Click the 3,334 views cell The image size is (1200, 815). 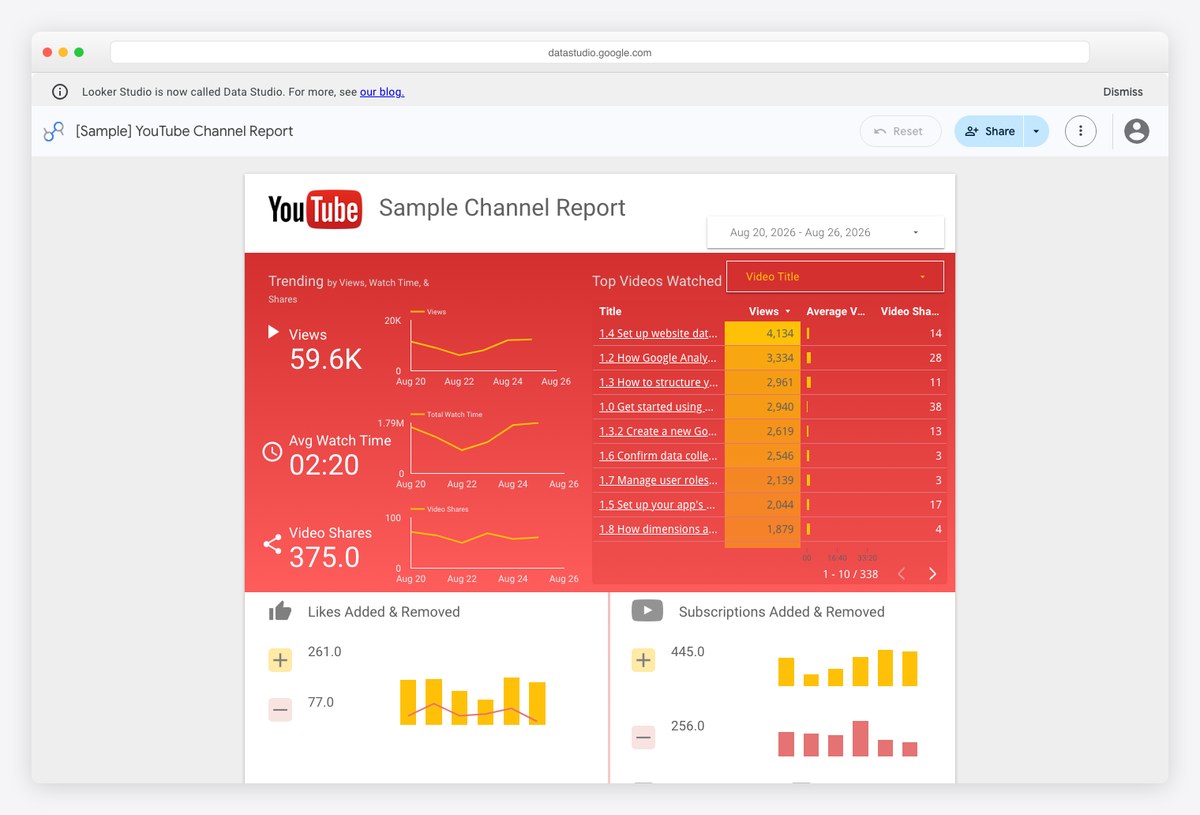(762, 358)
